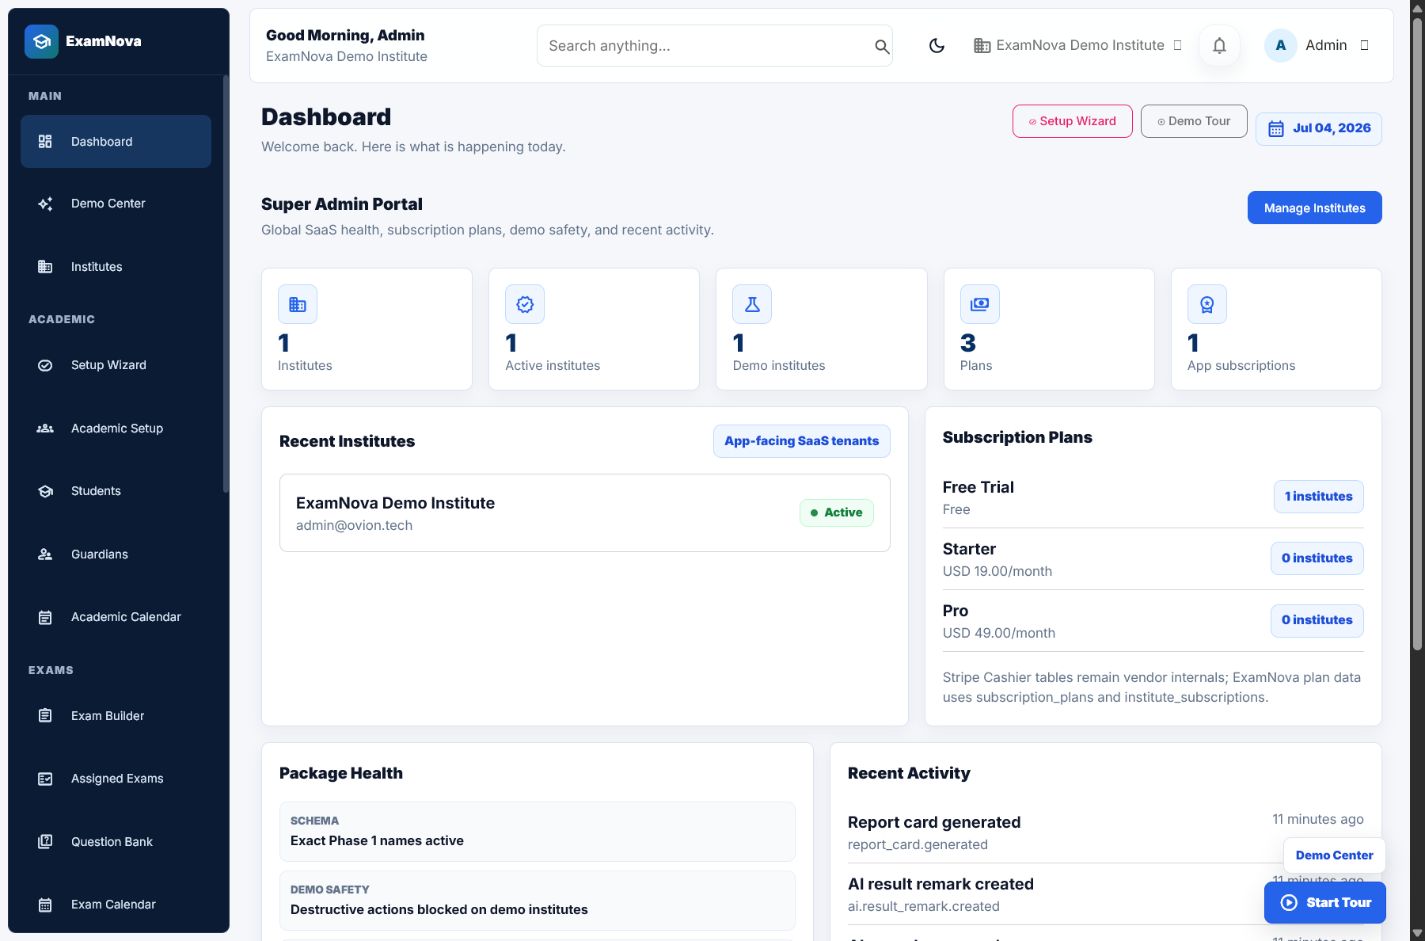Screen dimensions: 1425x941
Task: Click the Academic Setup people icon
Action: tap(45, 428)
